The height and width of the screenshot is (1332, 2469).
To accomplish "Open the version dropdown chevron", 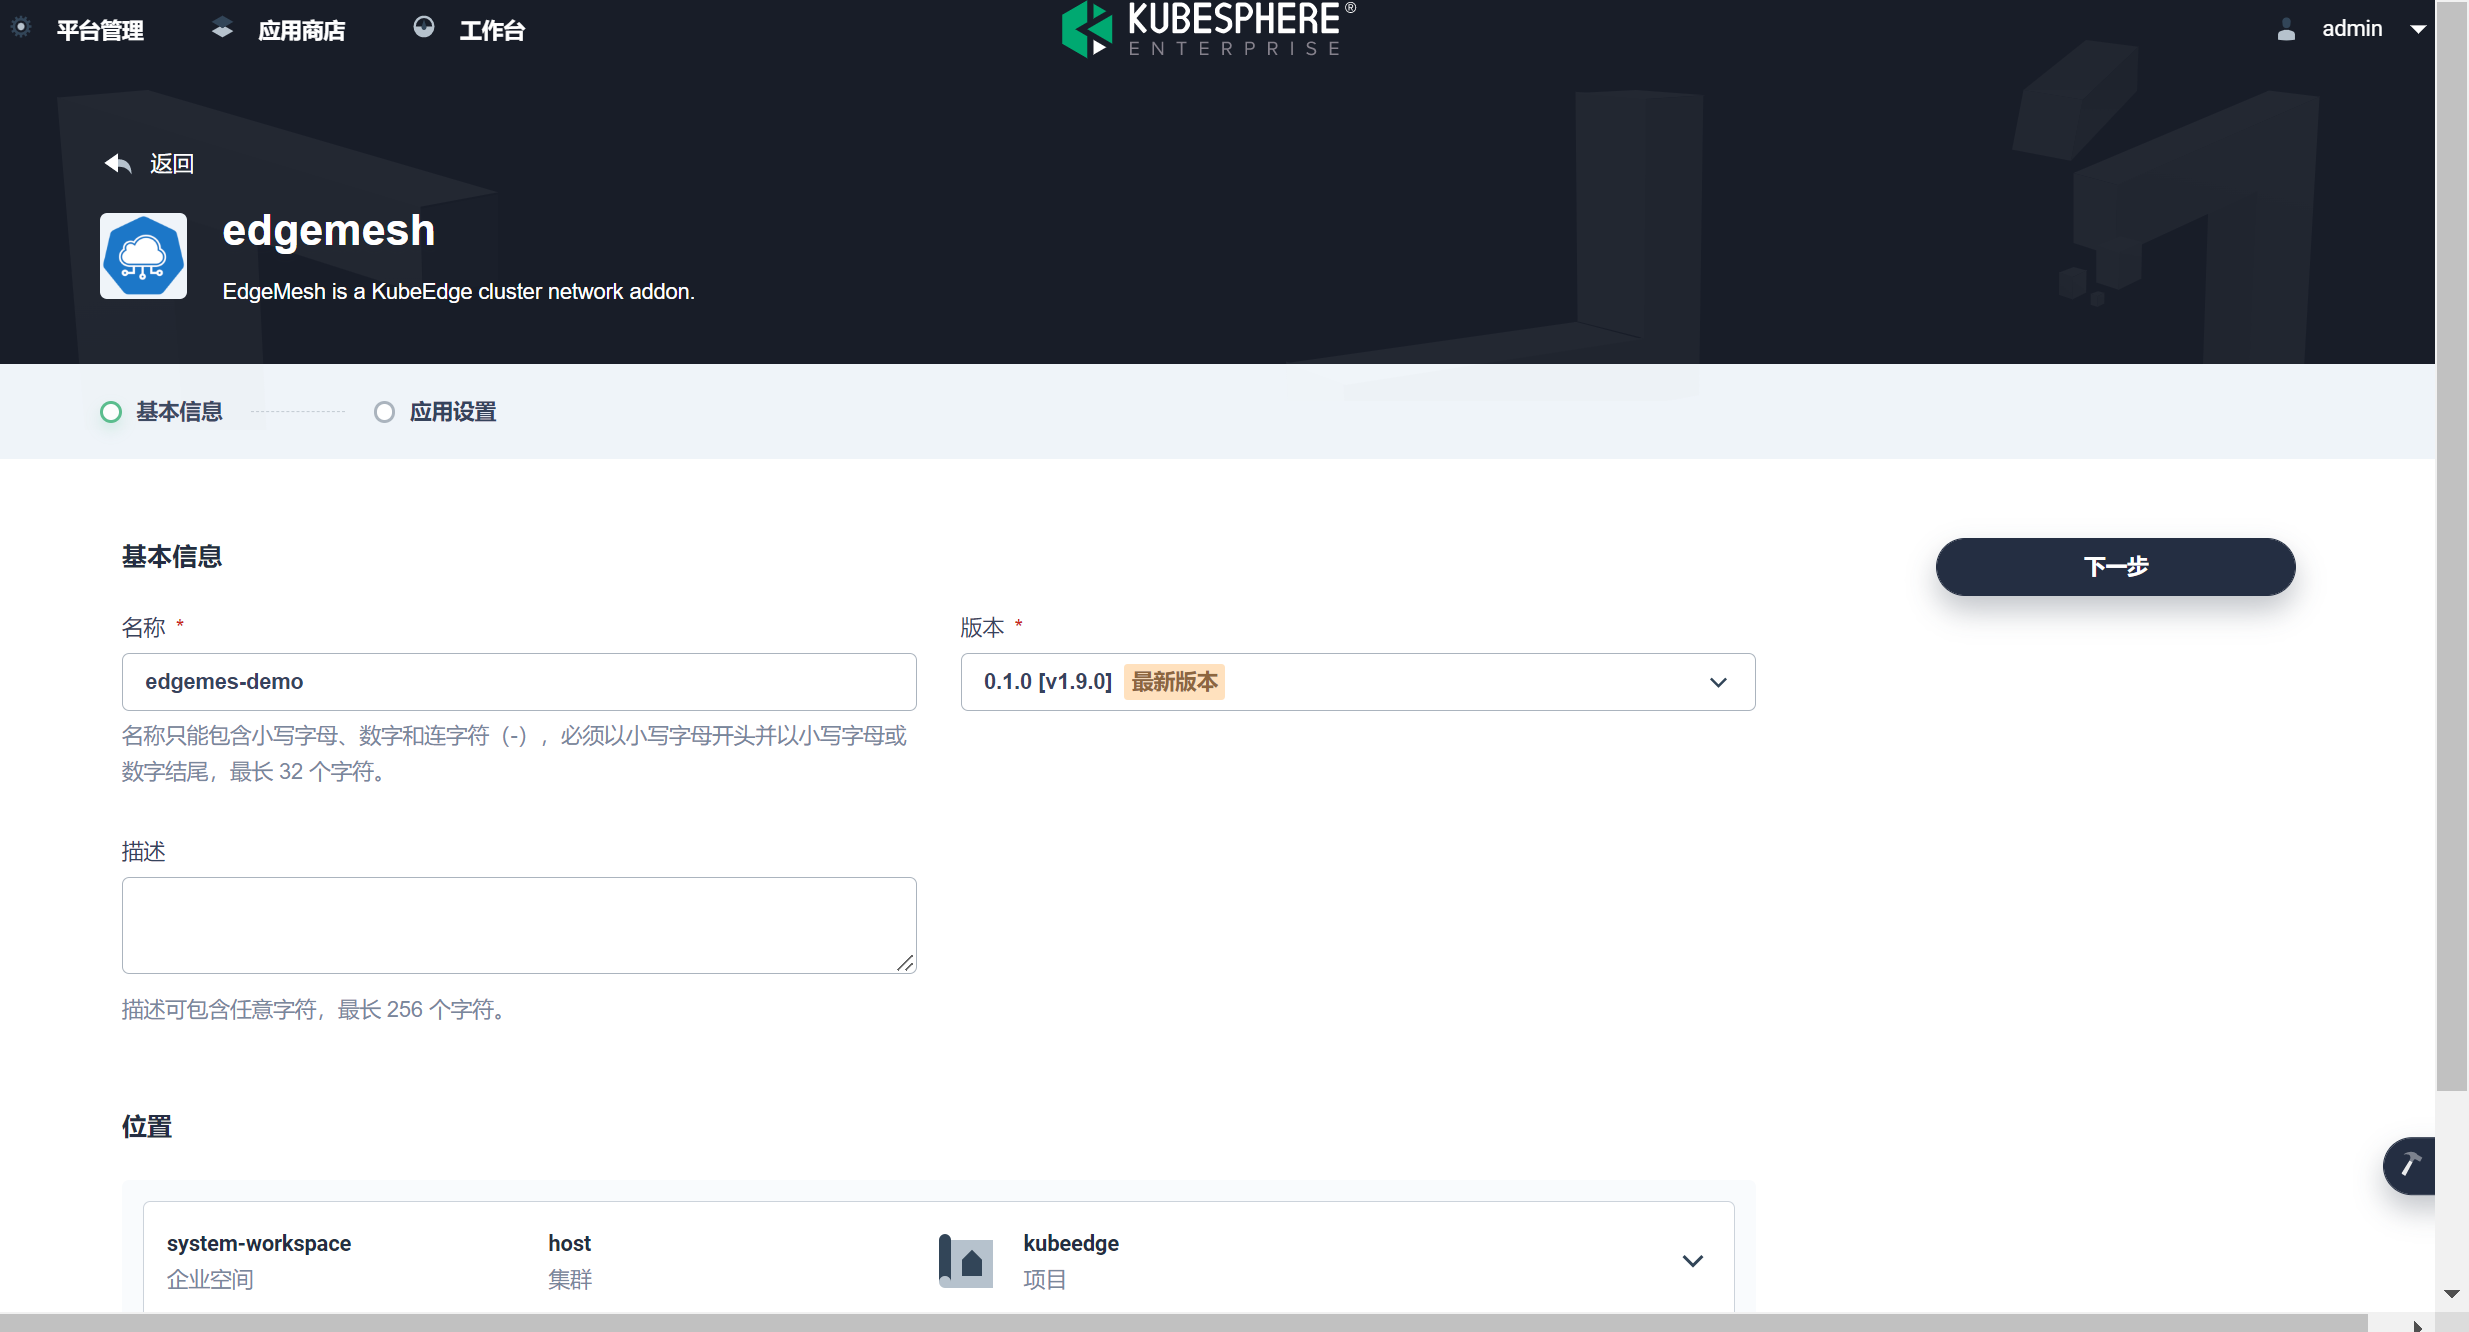I will pos(1718,682).
